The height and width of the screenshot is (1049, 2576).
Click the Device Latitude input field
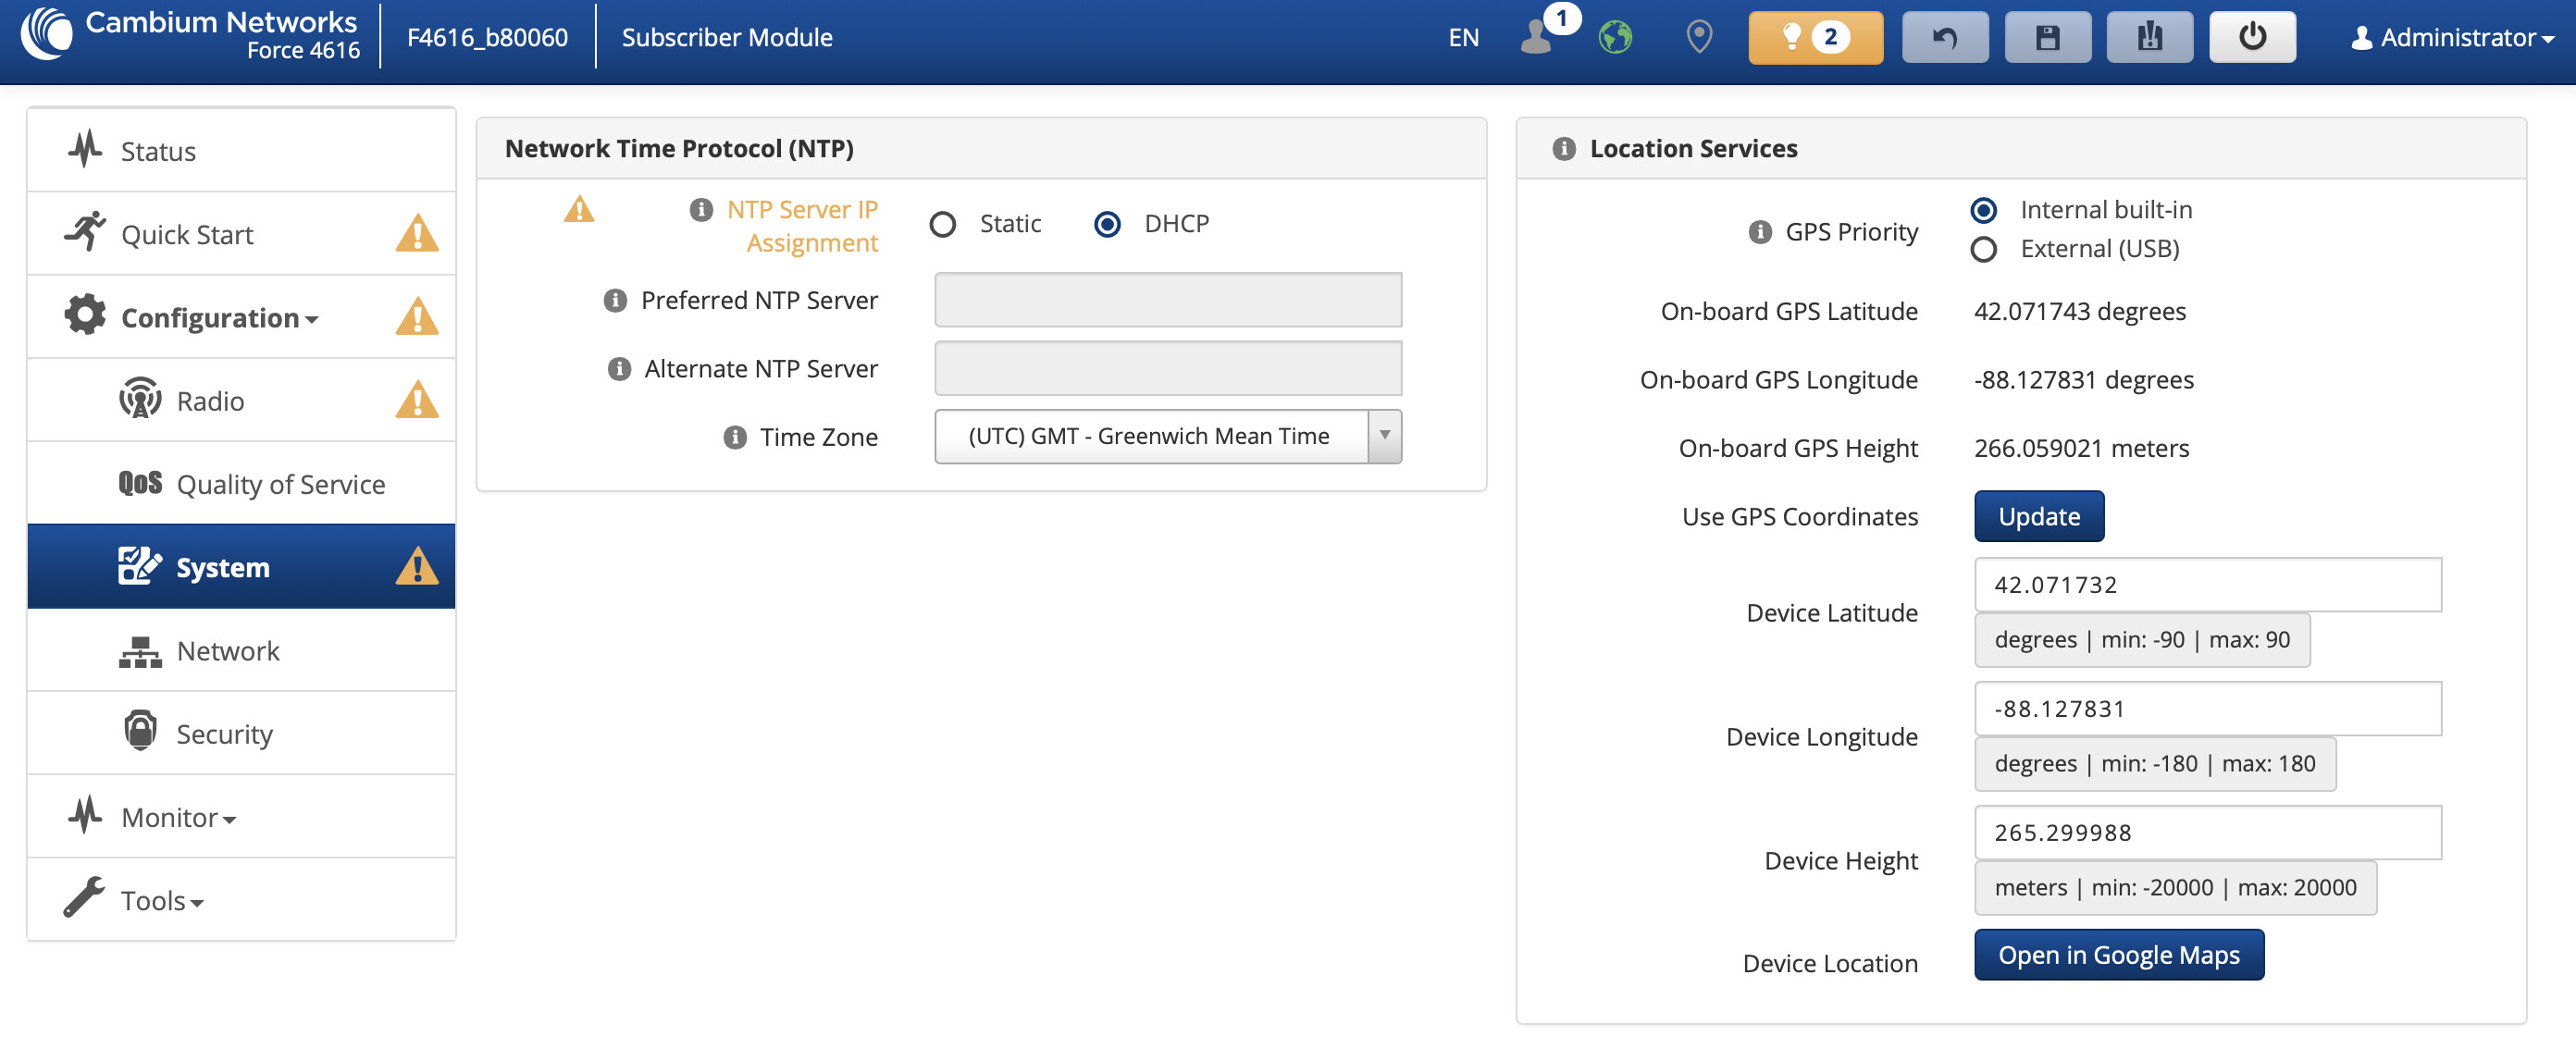(2207, 584)
